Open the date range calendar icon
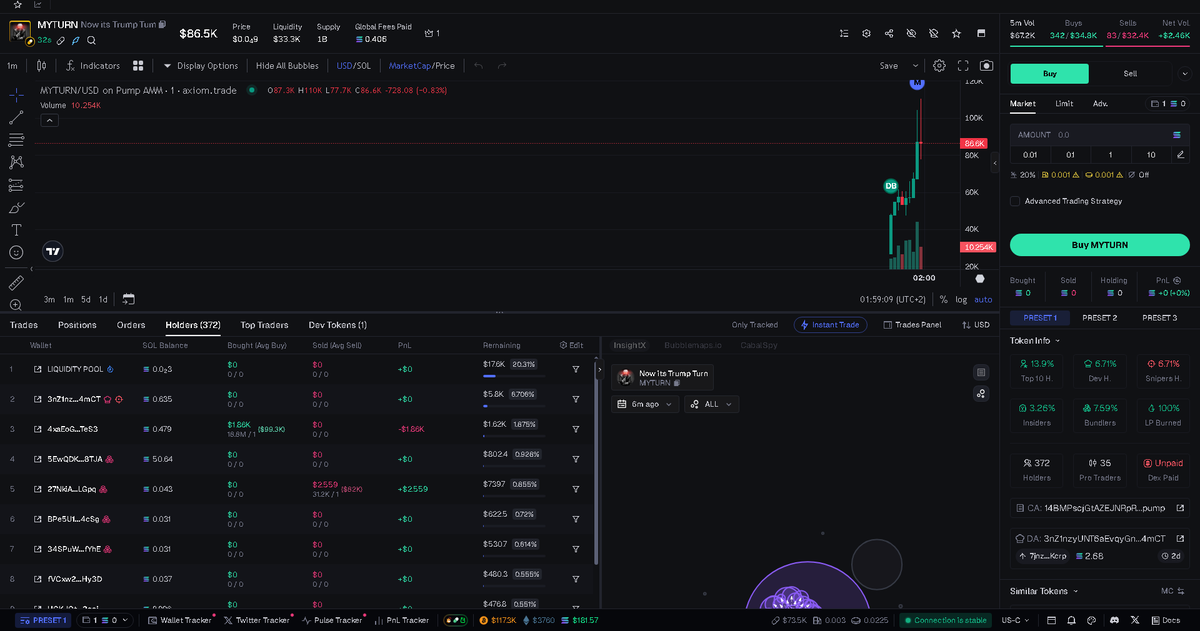 point(129,299)
